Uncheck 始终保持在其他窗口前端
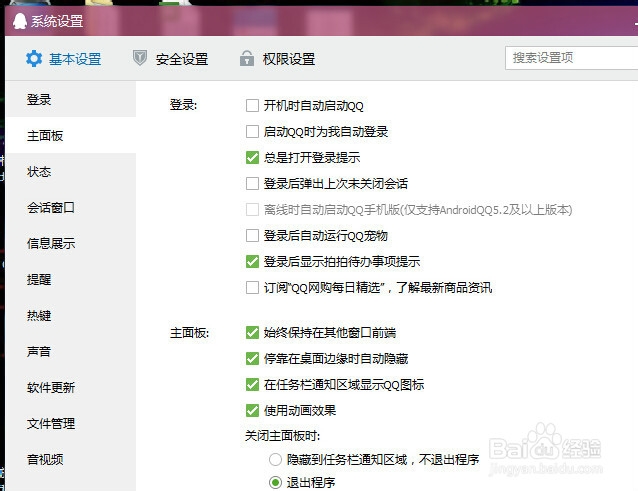638x491 pixels. click(x=252, y=333)
